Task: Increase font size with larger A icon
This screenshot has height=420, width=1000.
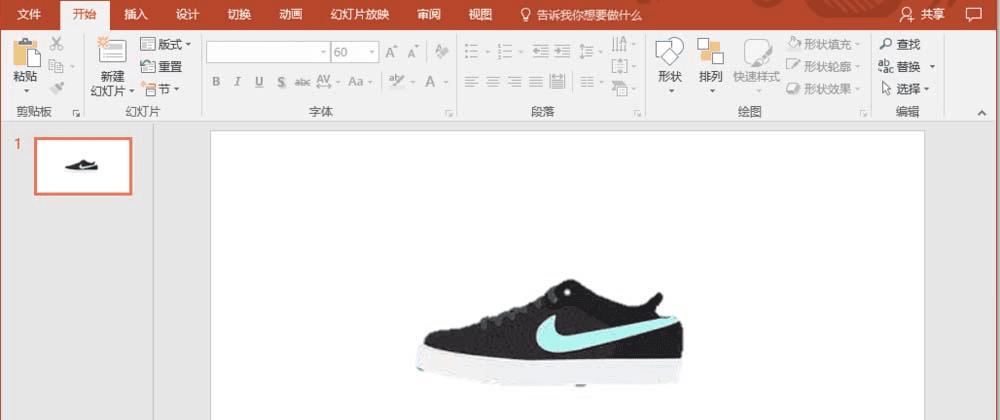Action: [x=391, y=52]
